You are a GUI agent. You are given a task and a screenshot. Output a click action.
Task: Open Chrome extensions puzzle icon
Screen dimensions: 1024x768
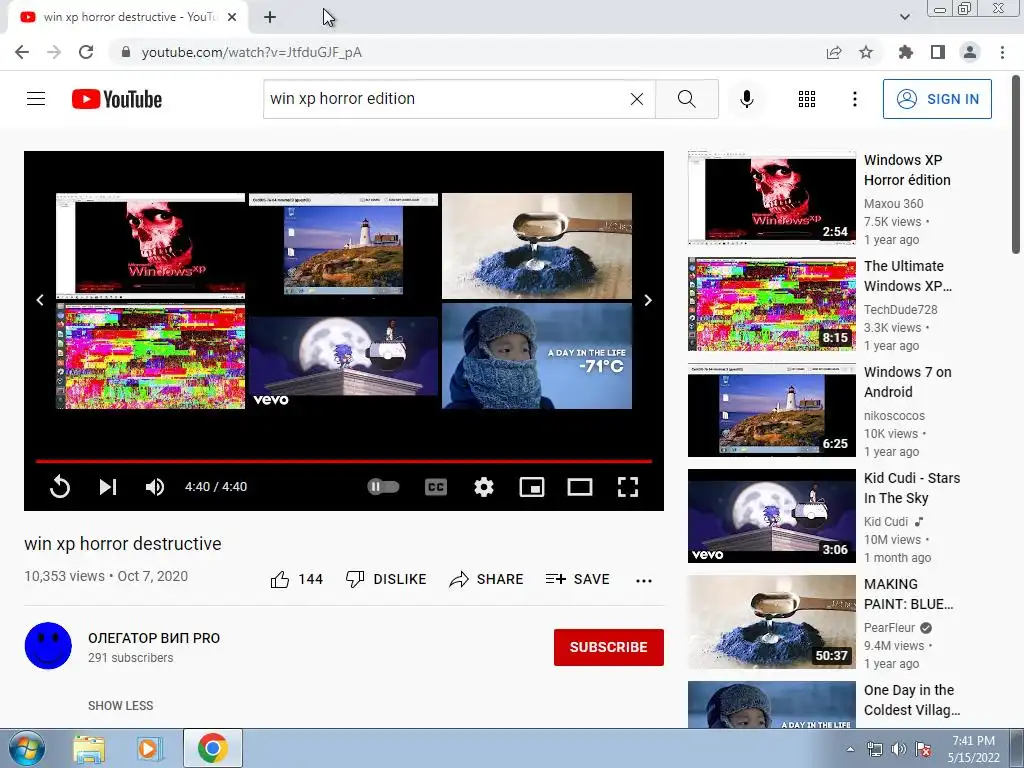click(x=906, y=52)
